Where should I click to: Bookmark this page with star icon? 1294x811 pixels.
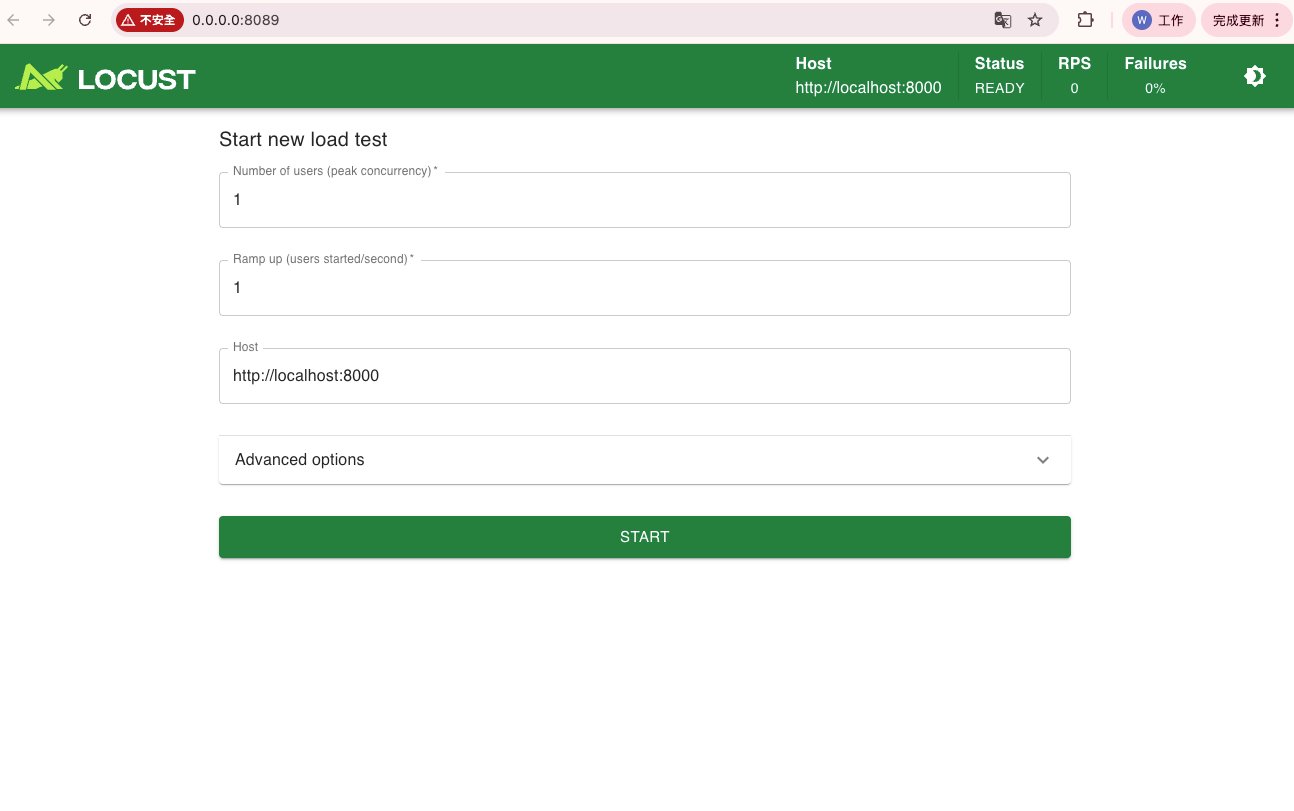pos(1035,20)
